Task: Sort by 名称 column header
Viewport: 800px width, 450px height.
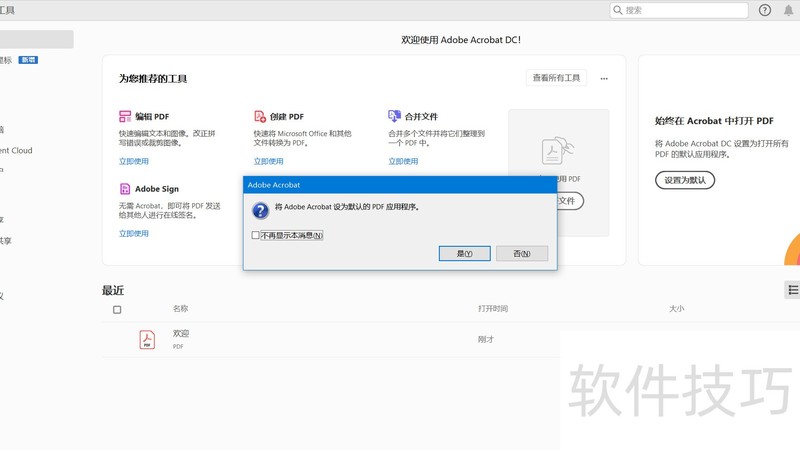Action: (x=181, y=309)
